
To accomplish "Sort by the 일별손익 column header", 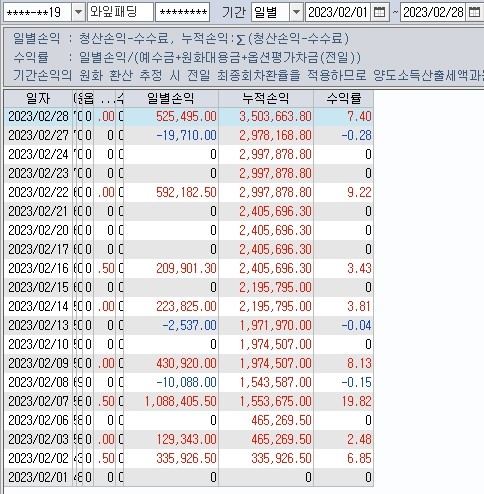I will [171, 98].
